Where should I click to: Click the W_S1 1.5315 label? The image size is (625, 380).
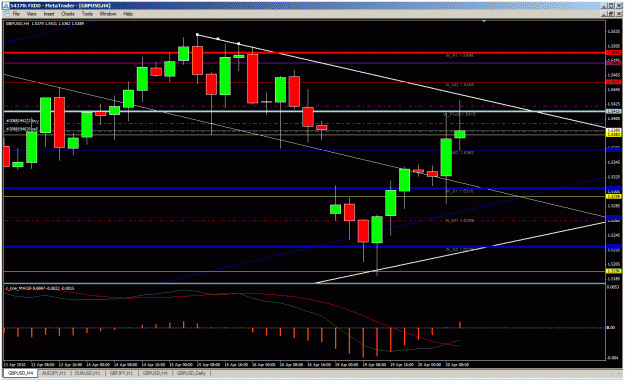pos(459,191)
